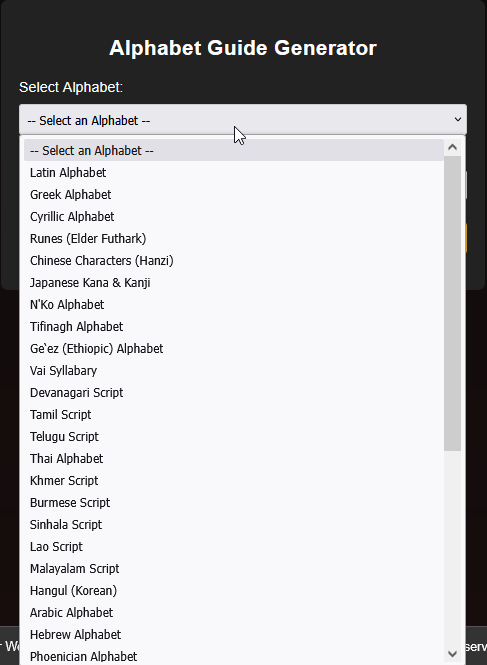Select Runes (Elder Futhark) entry
The height and width of the screenshot is (665, 487).
[234, 239]
